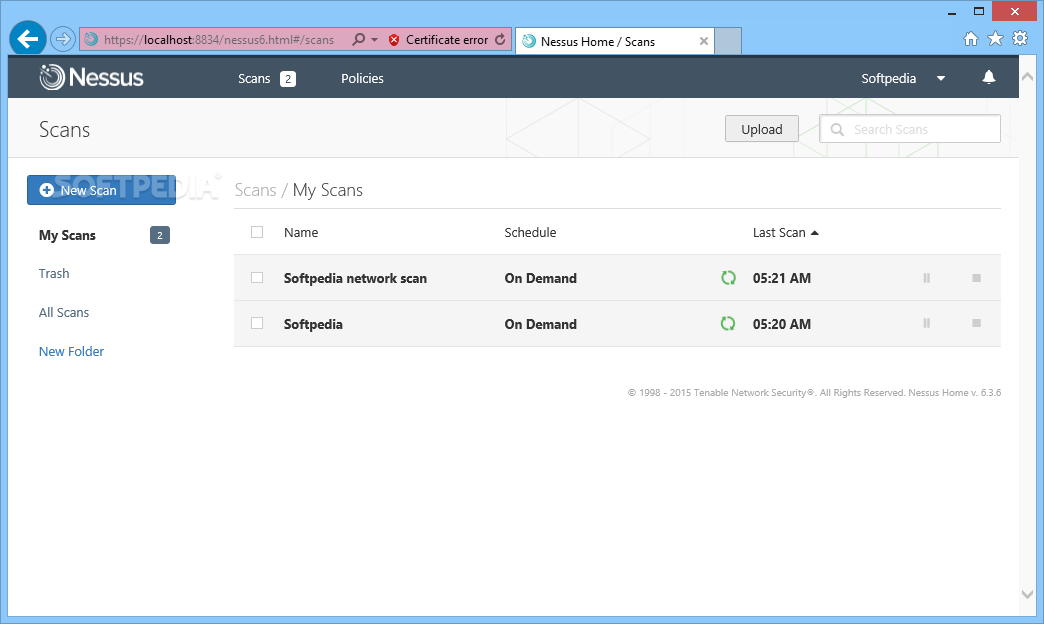Go forward with browser forward arrow
1044x624 pixels.
(x=63, y=39)
